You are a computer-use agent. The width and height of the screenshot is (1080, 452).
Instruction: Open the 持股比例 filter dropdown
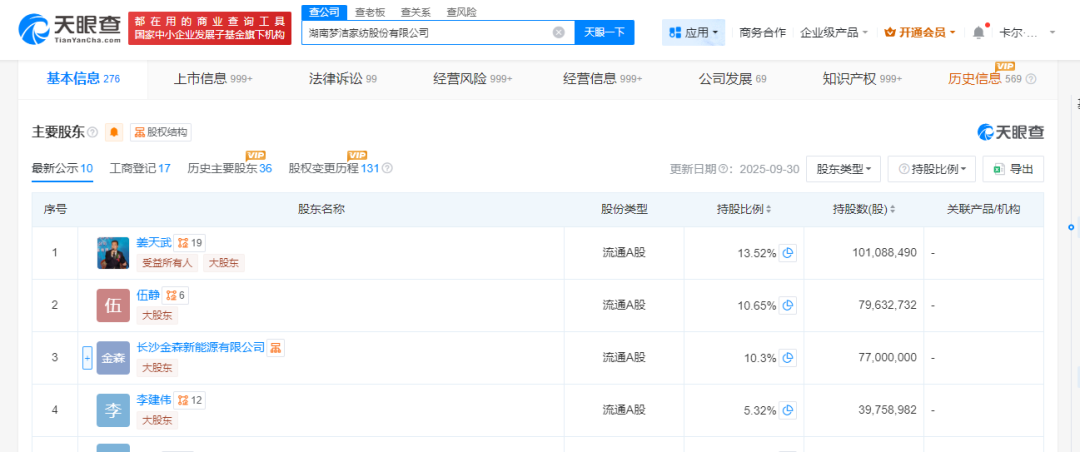point(931,169)
